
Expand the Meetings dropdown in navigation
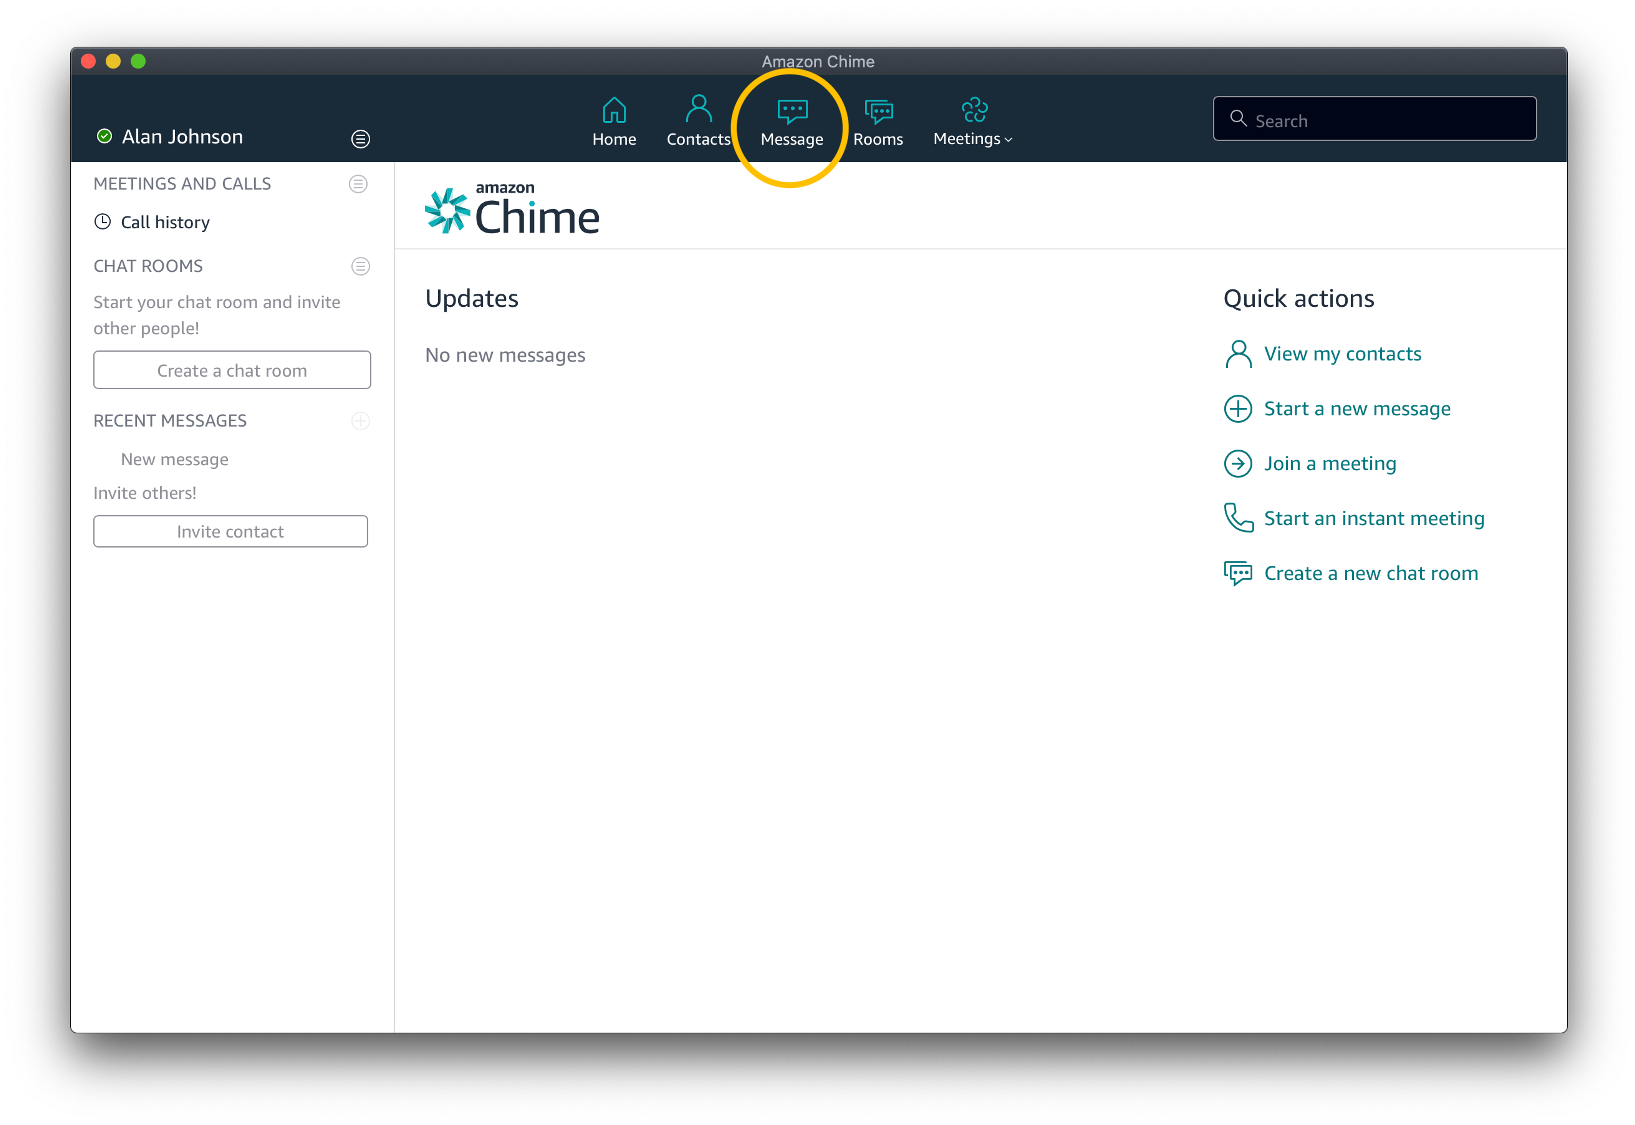[973, 139]
